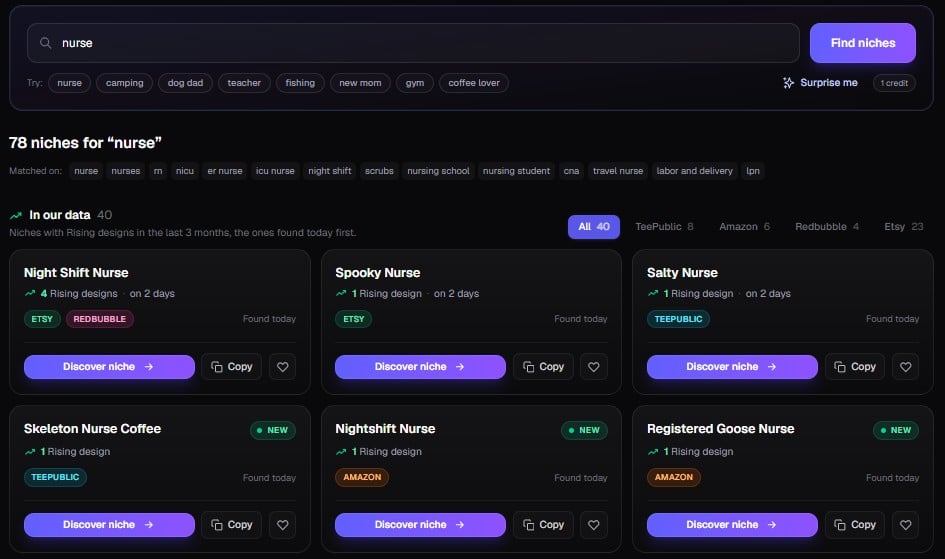This screenshot has width=945, height=559.
Task: Favorite the Spooky Nurse niche
Action: point(594,366)
